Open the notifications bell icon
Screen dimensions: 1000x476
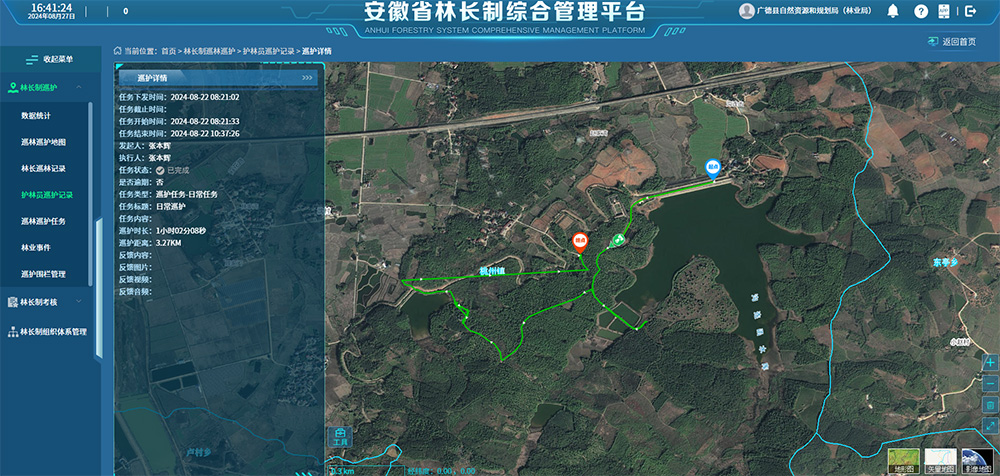tap(893, 11)
